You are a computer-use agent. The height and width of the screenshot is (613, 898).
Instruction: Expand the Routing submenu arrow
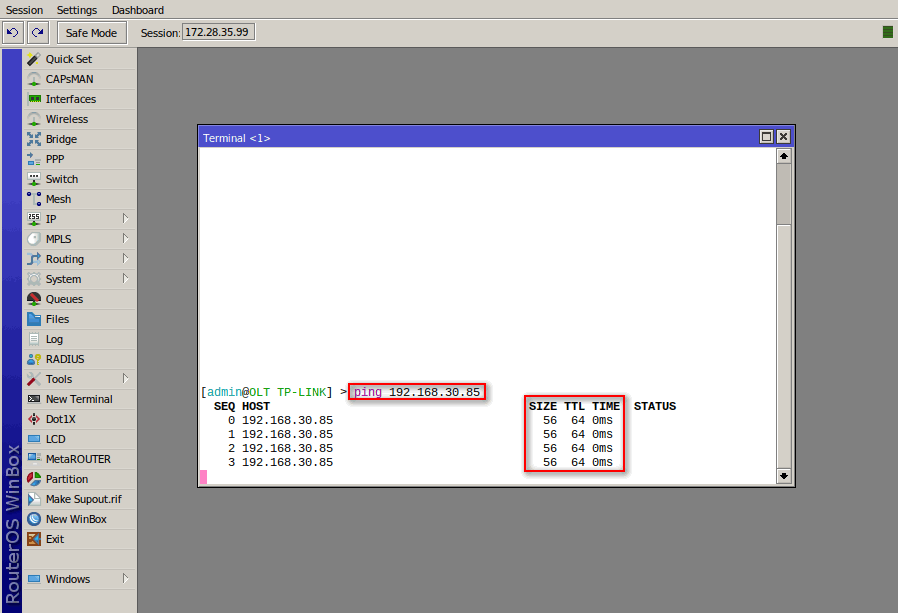point(126,259)
